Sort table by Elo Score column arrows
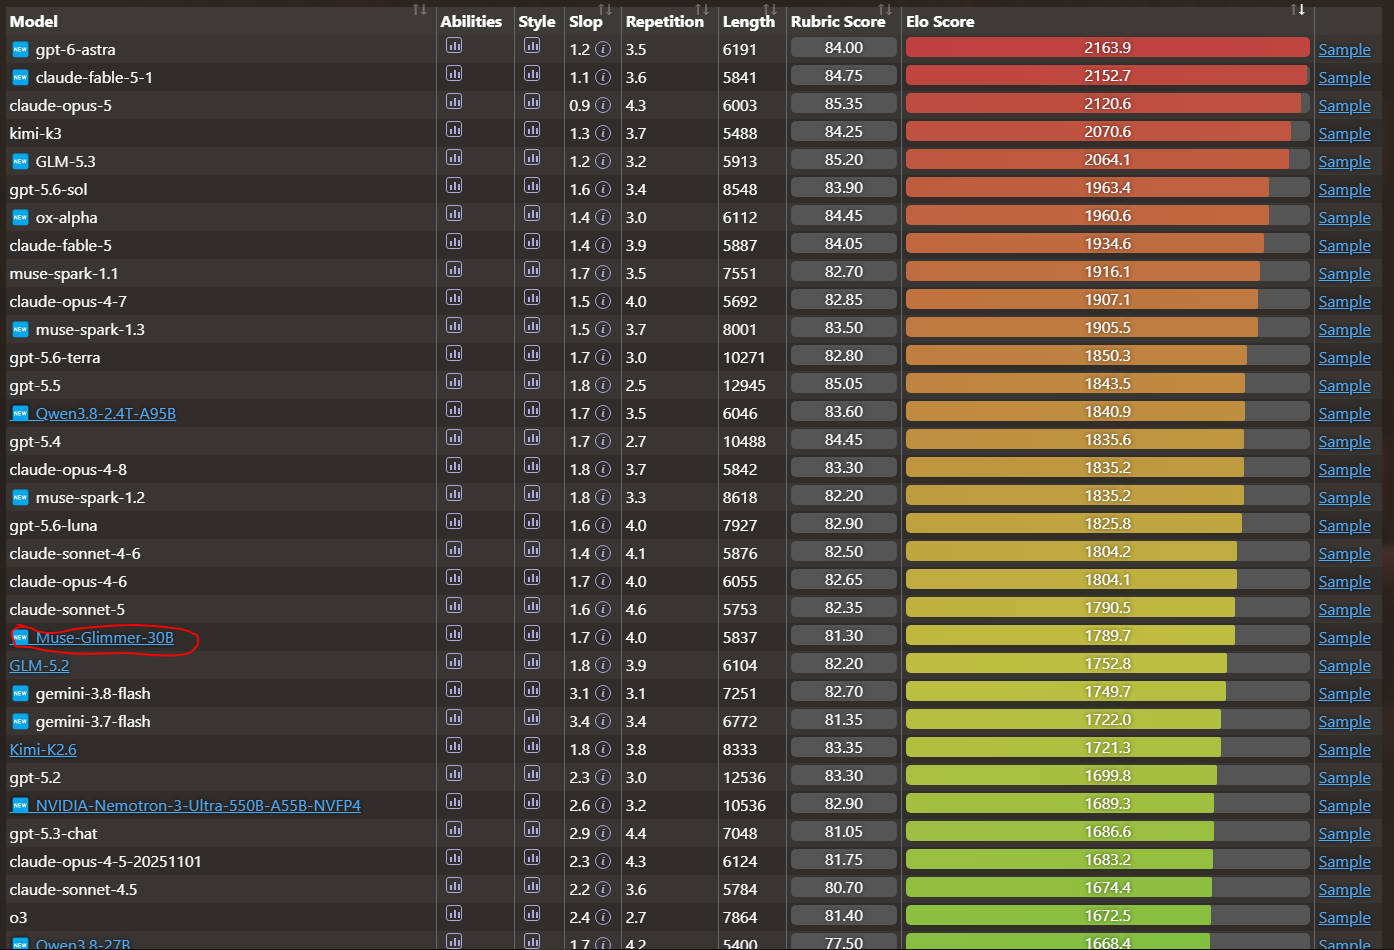This screenshot has width=1394, height=950. click(x=1298, y=10)
